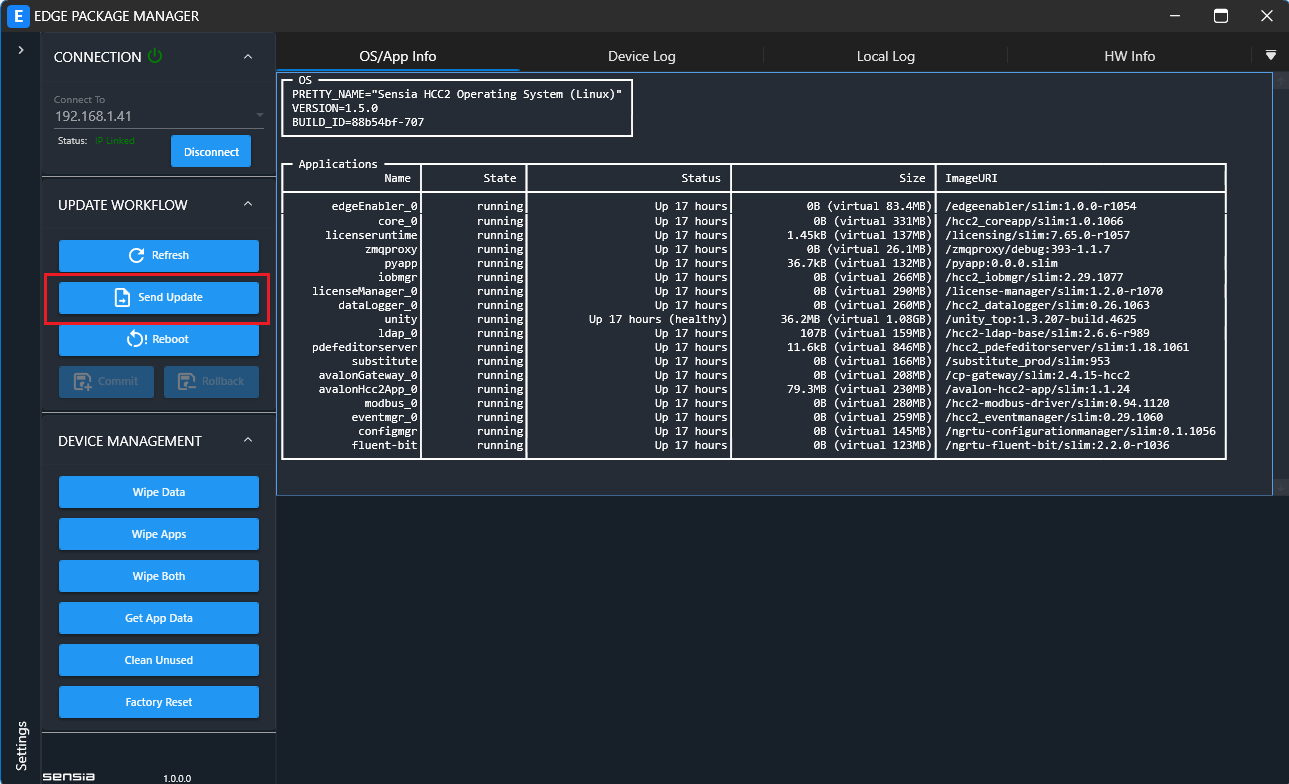The image size is (1289, 784).
Task: Collapse the CONNECTION section
Action: 248,57
